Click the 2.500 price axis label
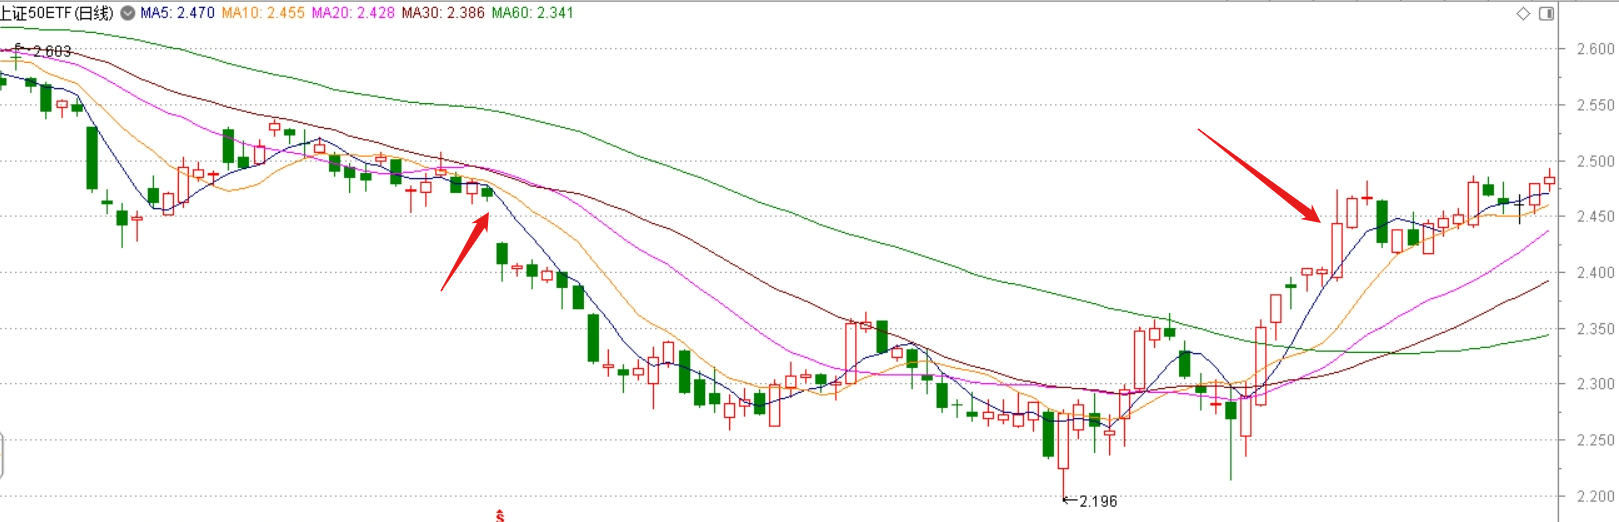Image resolution: width=1619 pixels, height=522 pixels. click(1595, 161)
